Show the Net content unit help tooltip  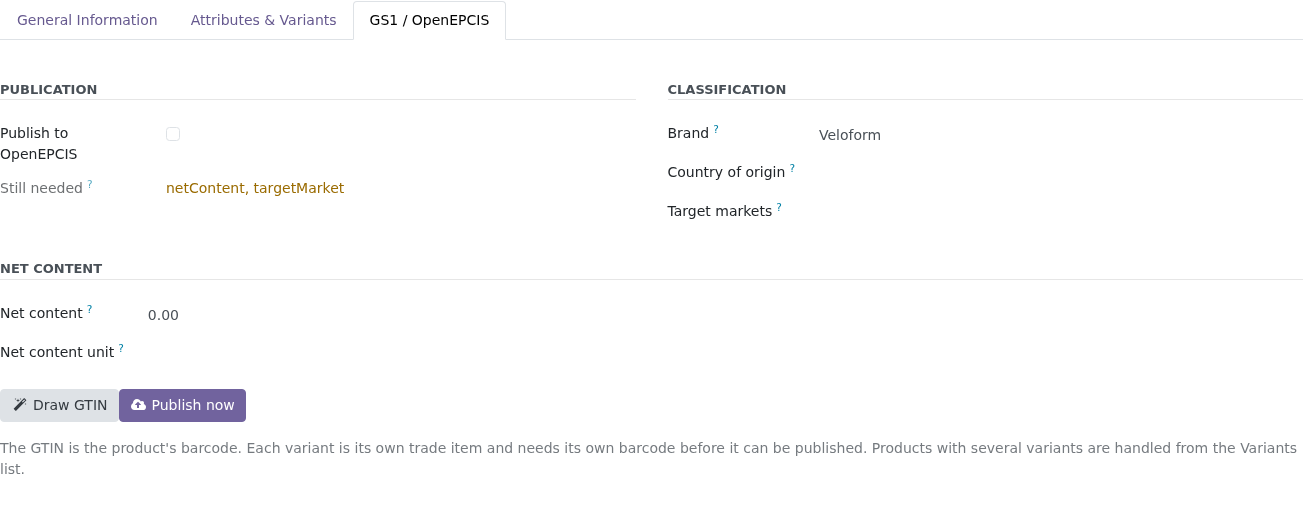tap(121, 348)
